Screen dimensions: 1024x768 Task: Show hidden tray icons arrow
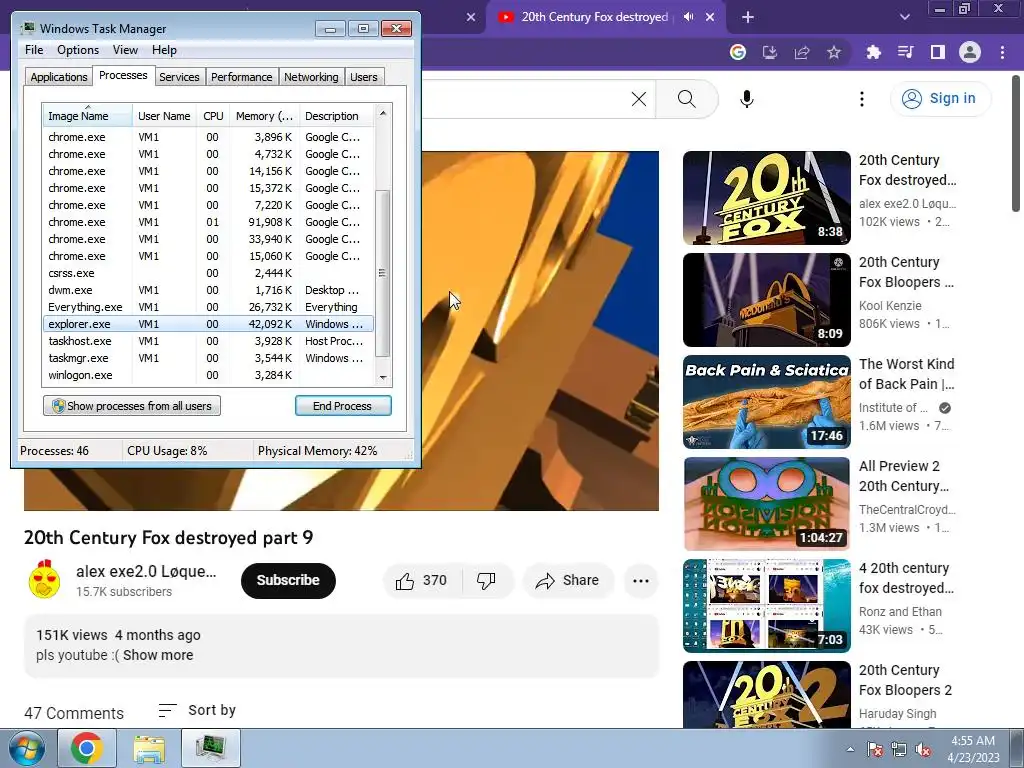(x=850, y=749)
